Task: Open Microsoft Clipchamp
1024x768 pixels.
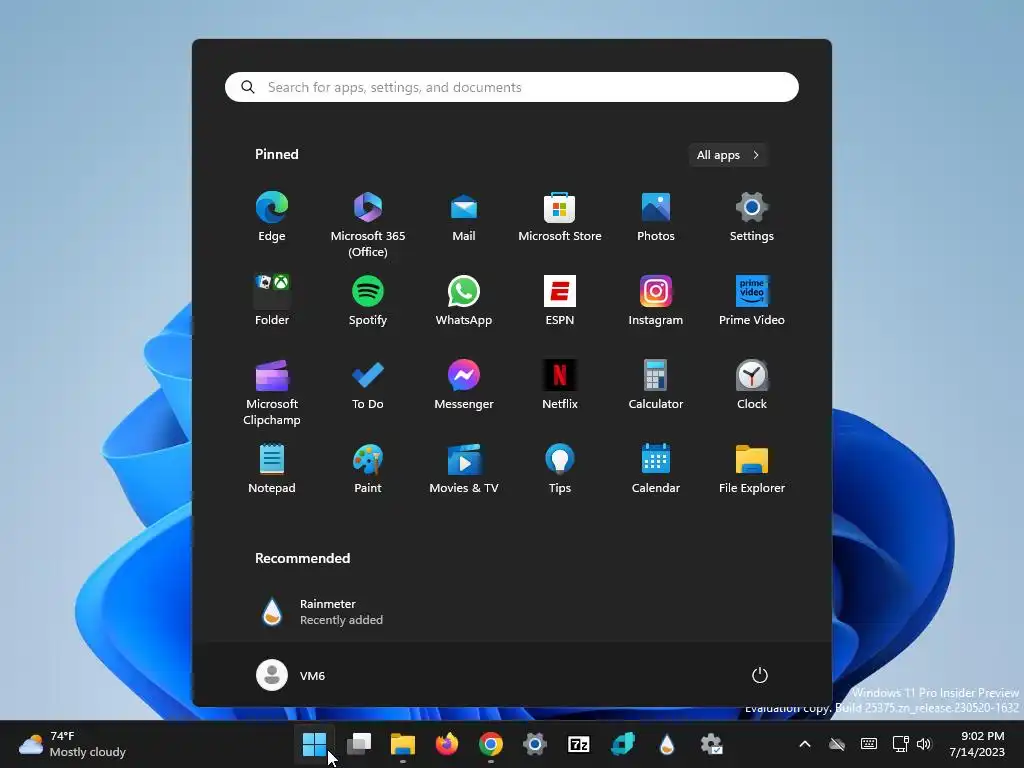Action: click(x=272, y=392)
